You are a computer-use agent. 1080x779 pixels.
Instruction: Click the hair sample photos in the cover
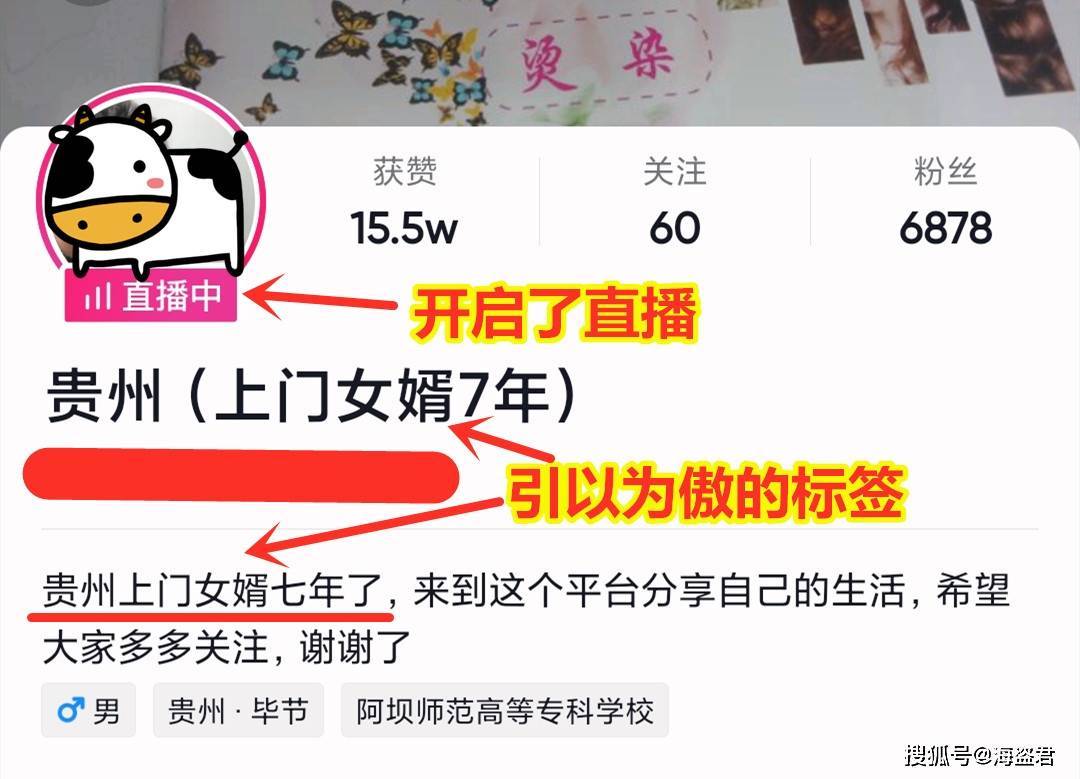point(931,40)
